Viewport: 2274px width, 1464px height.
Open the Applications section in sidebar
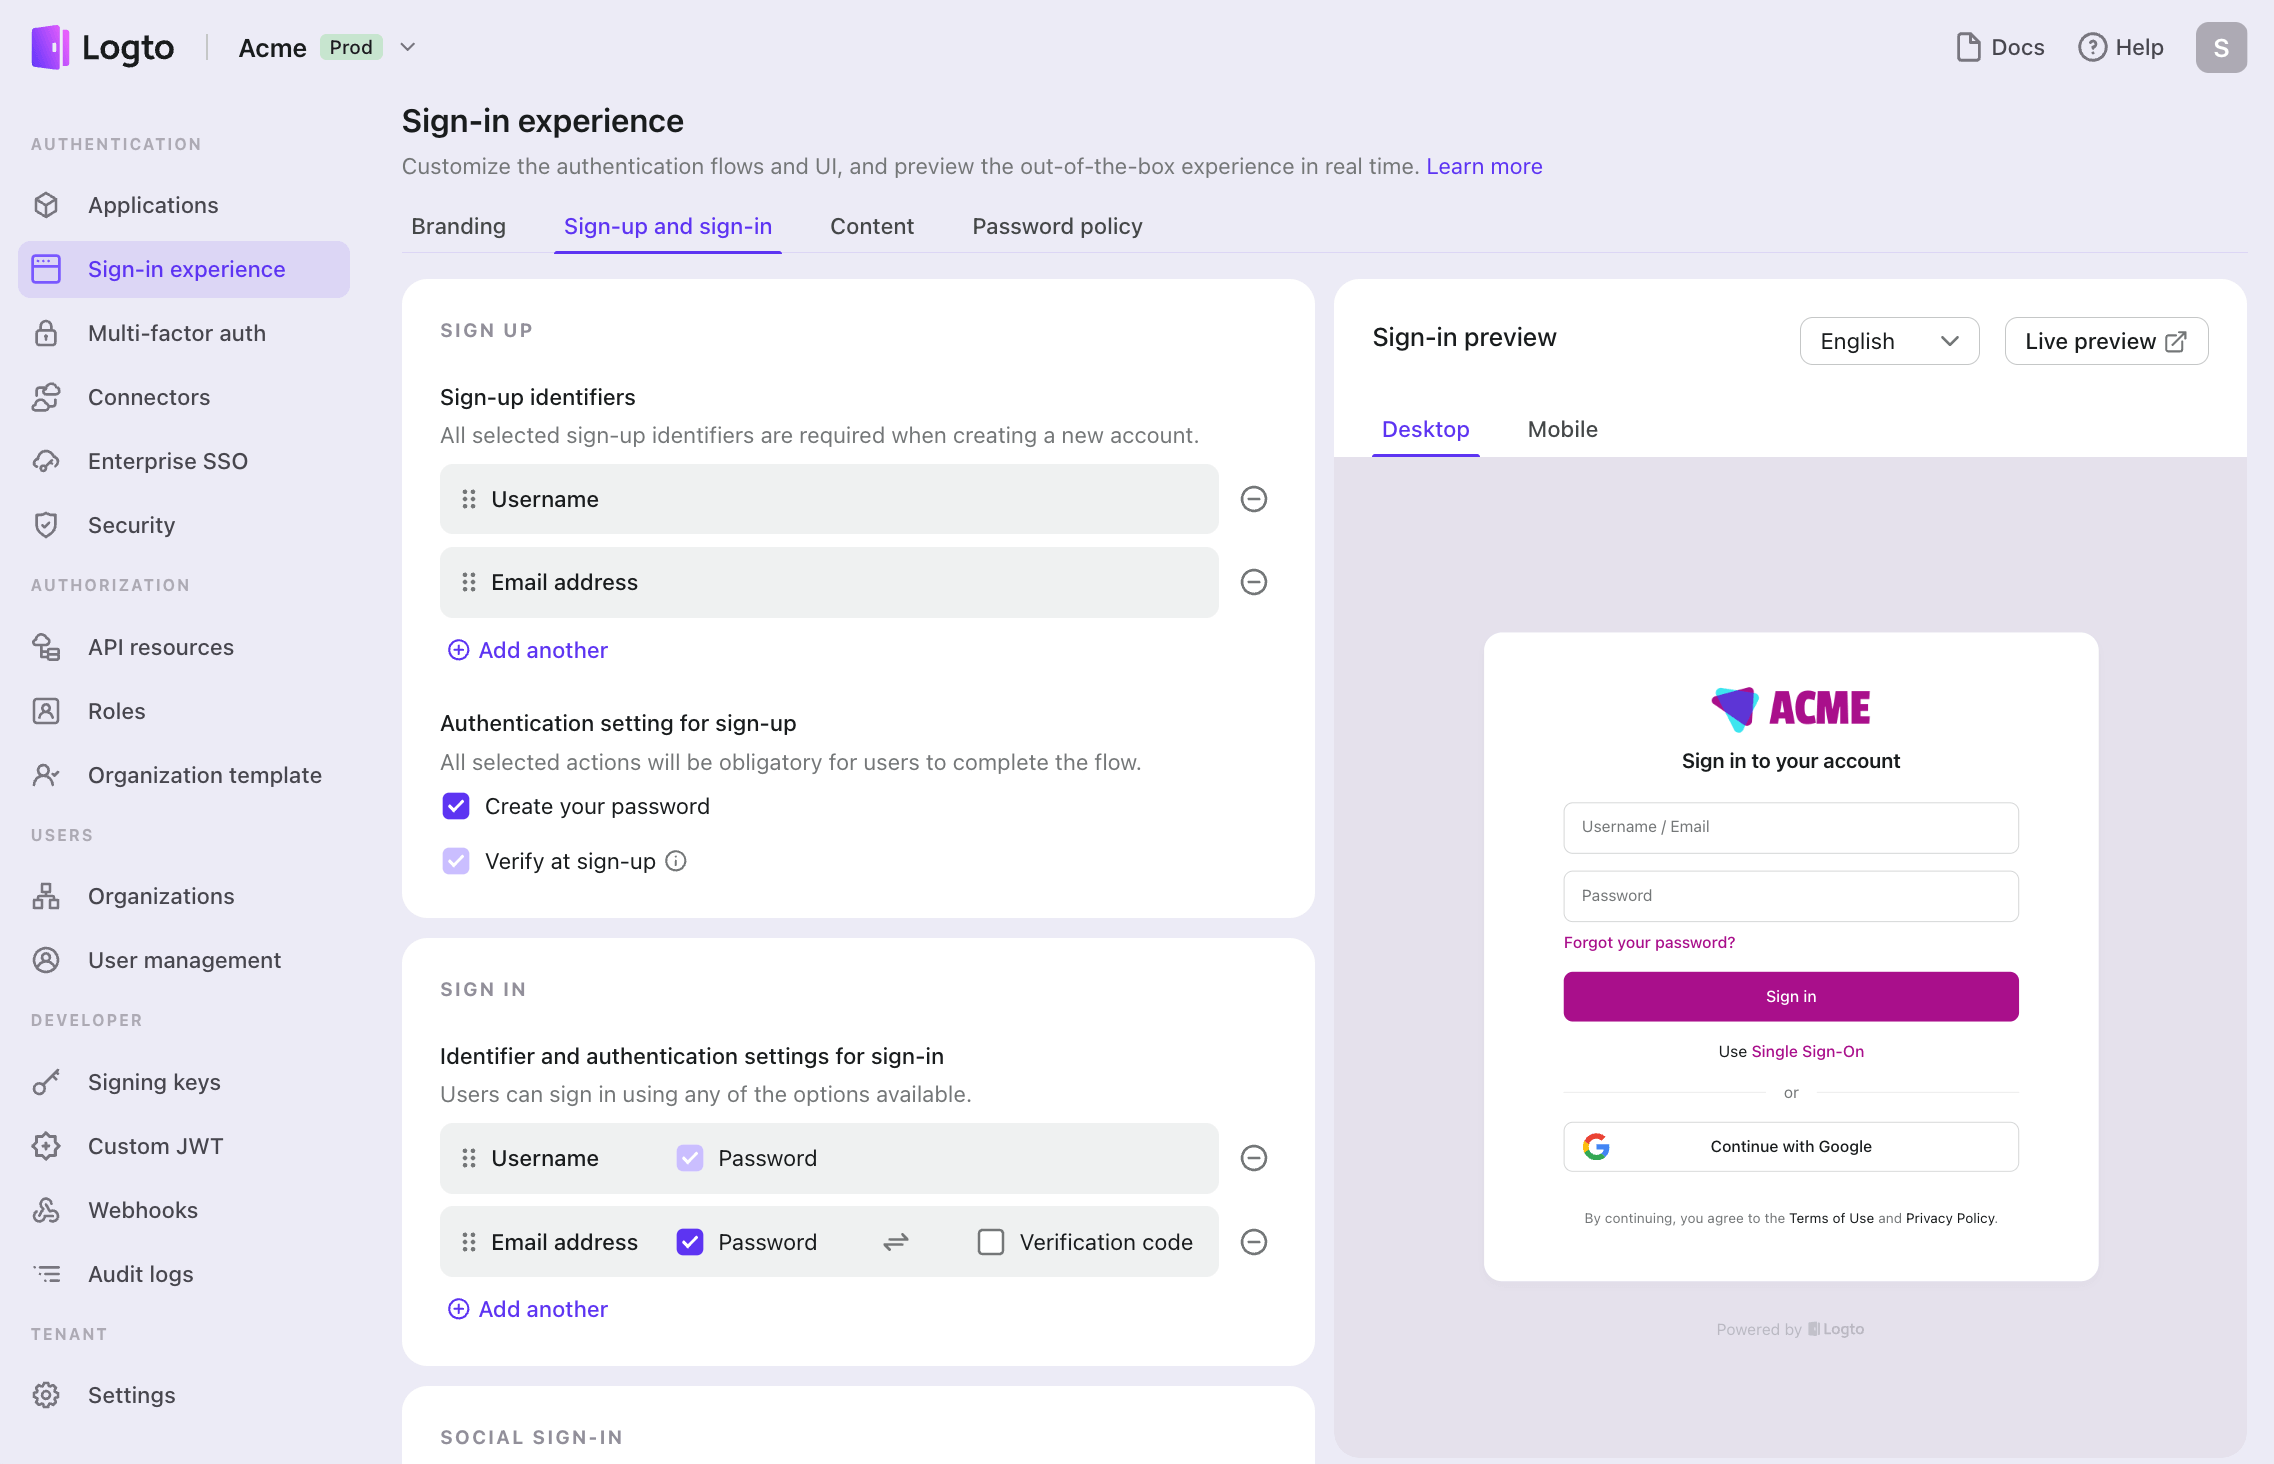point(153,205)
